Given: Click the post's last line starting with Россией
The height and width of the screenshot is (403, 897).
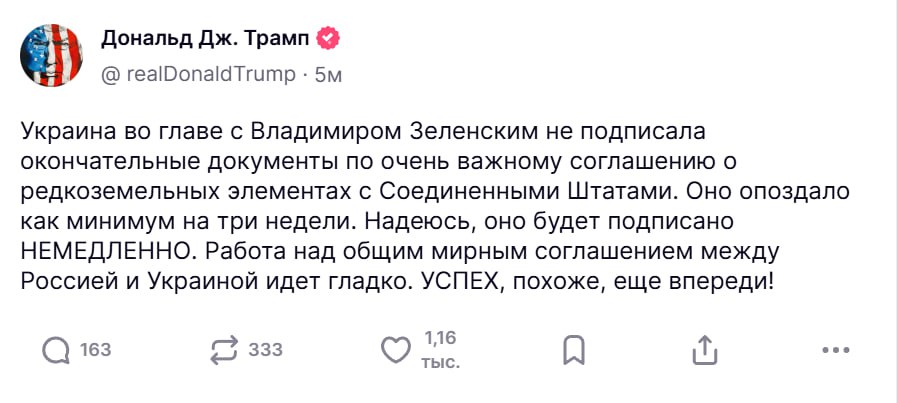Looking at the screenshot, I should 397,280.
